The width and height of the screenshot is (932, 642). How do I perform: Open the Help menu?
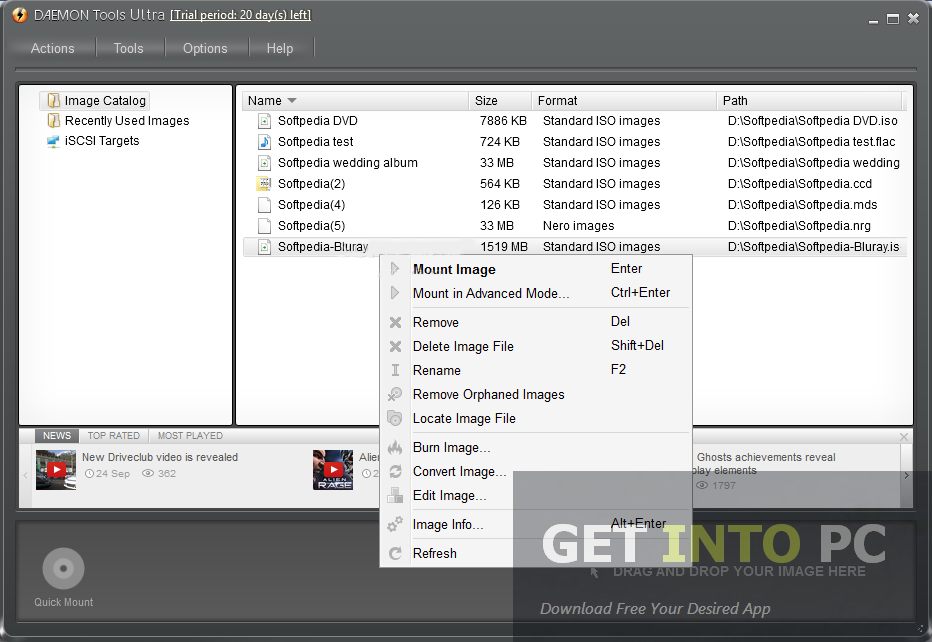[x=280, y=48]
